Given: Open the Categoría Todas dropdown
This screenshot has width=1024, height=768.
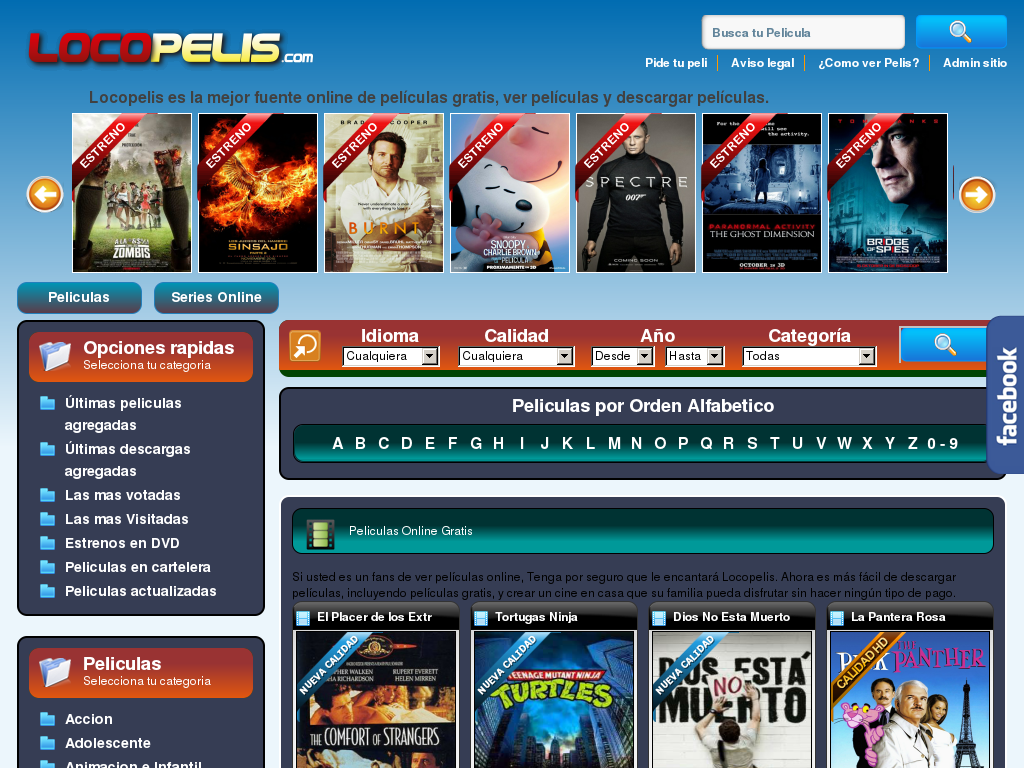Looking at the screenshot, I should (809, 356).
